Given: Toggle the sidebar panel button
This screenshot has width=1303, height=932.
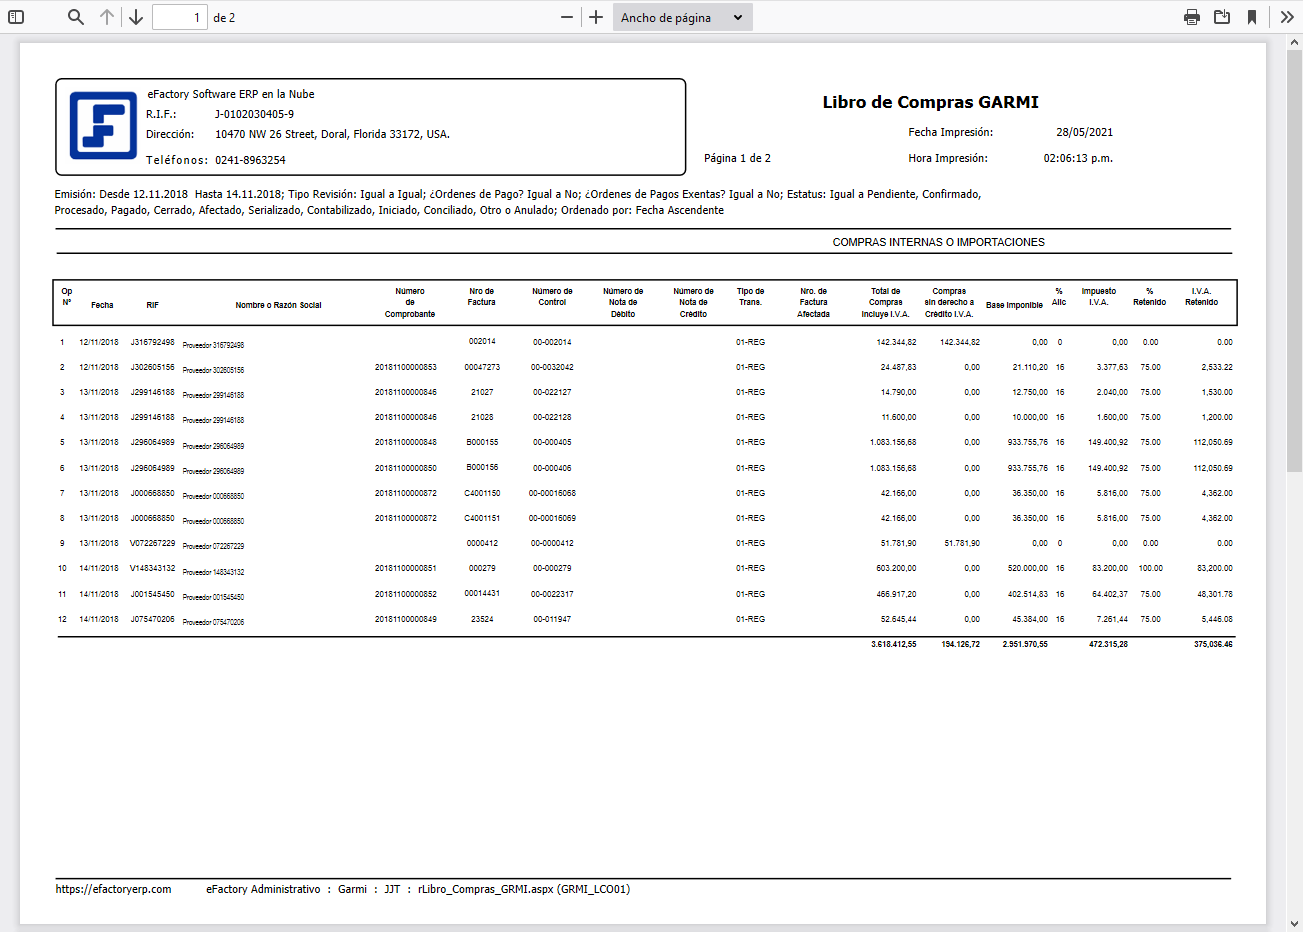Looking at the screenshot, I should (x=16, y=17).
